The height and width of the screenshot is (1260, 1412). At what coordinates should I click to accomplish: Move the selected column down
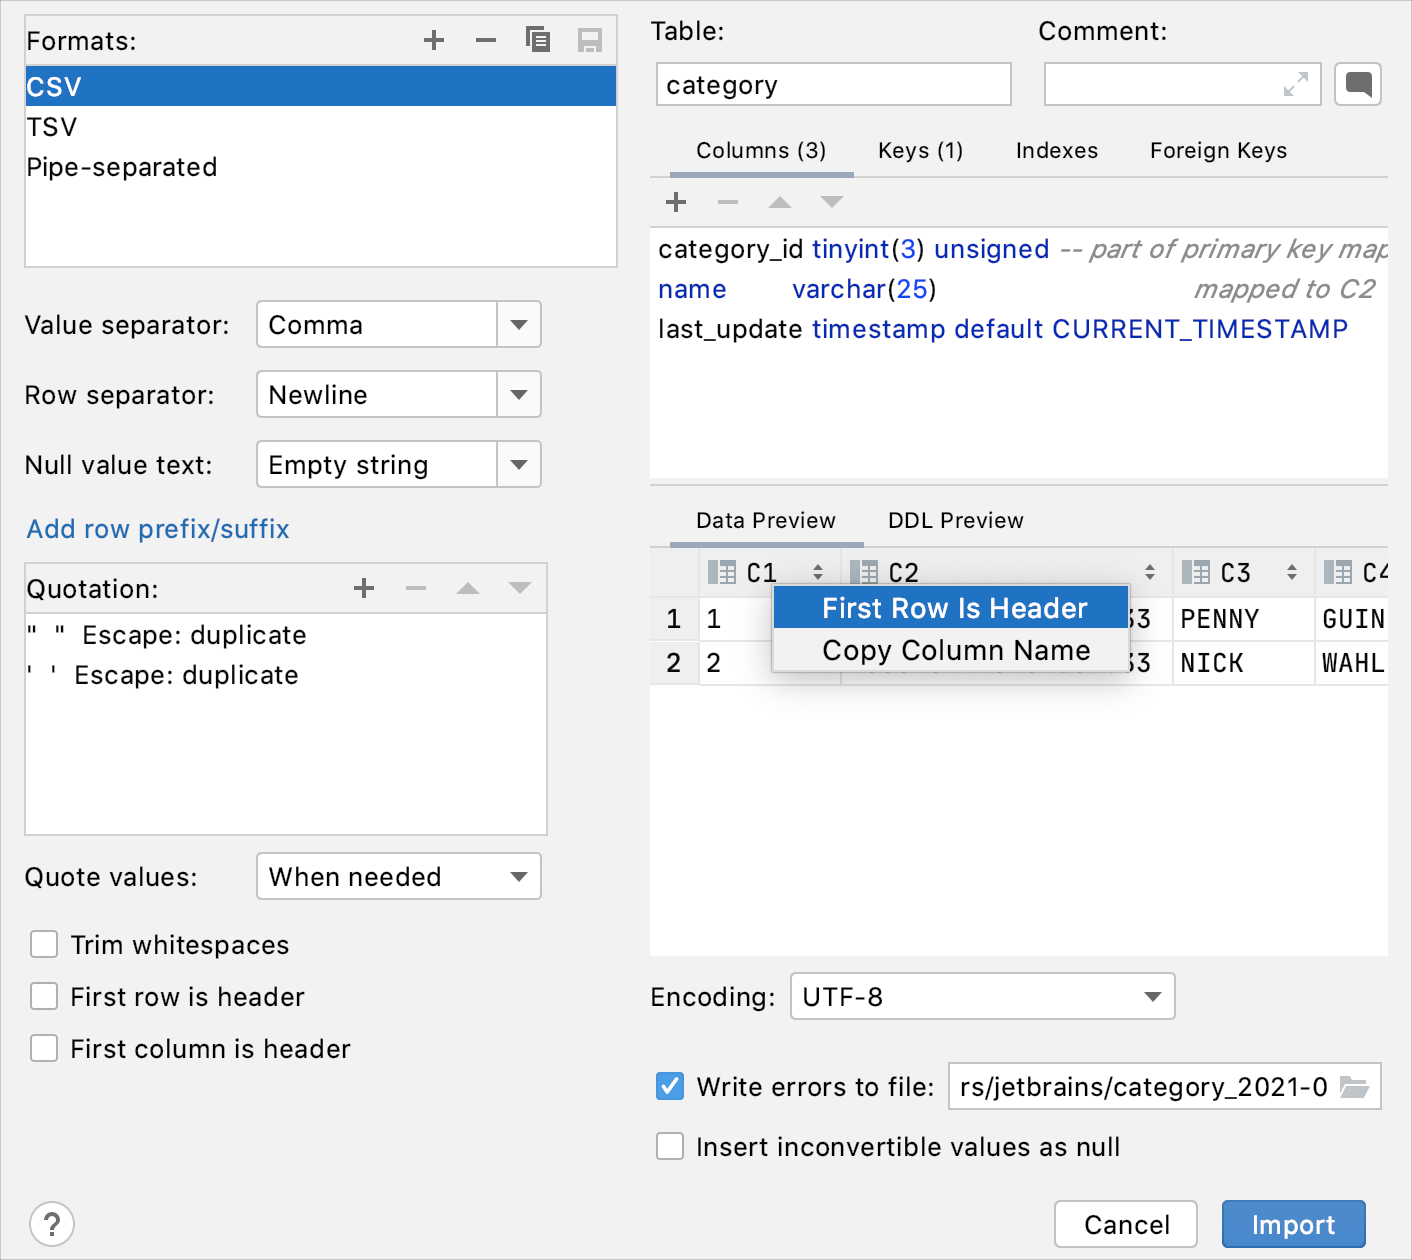click(x=831, y=202)
